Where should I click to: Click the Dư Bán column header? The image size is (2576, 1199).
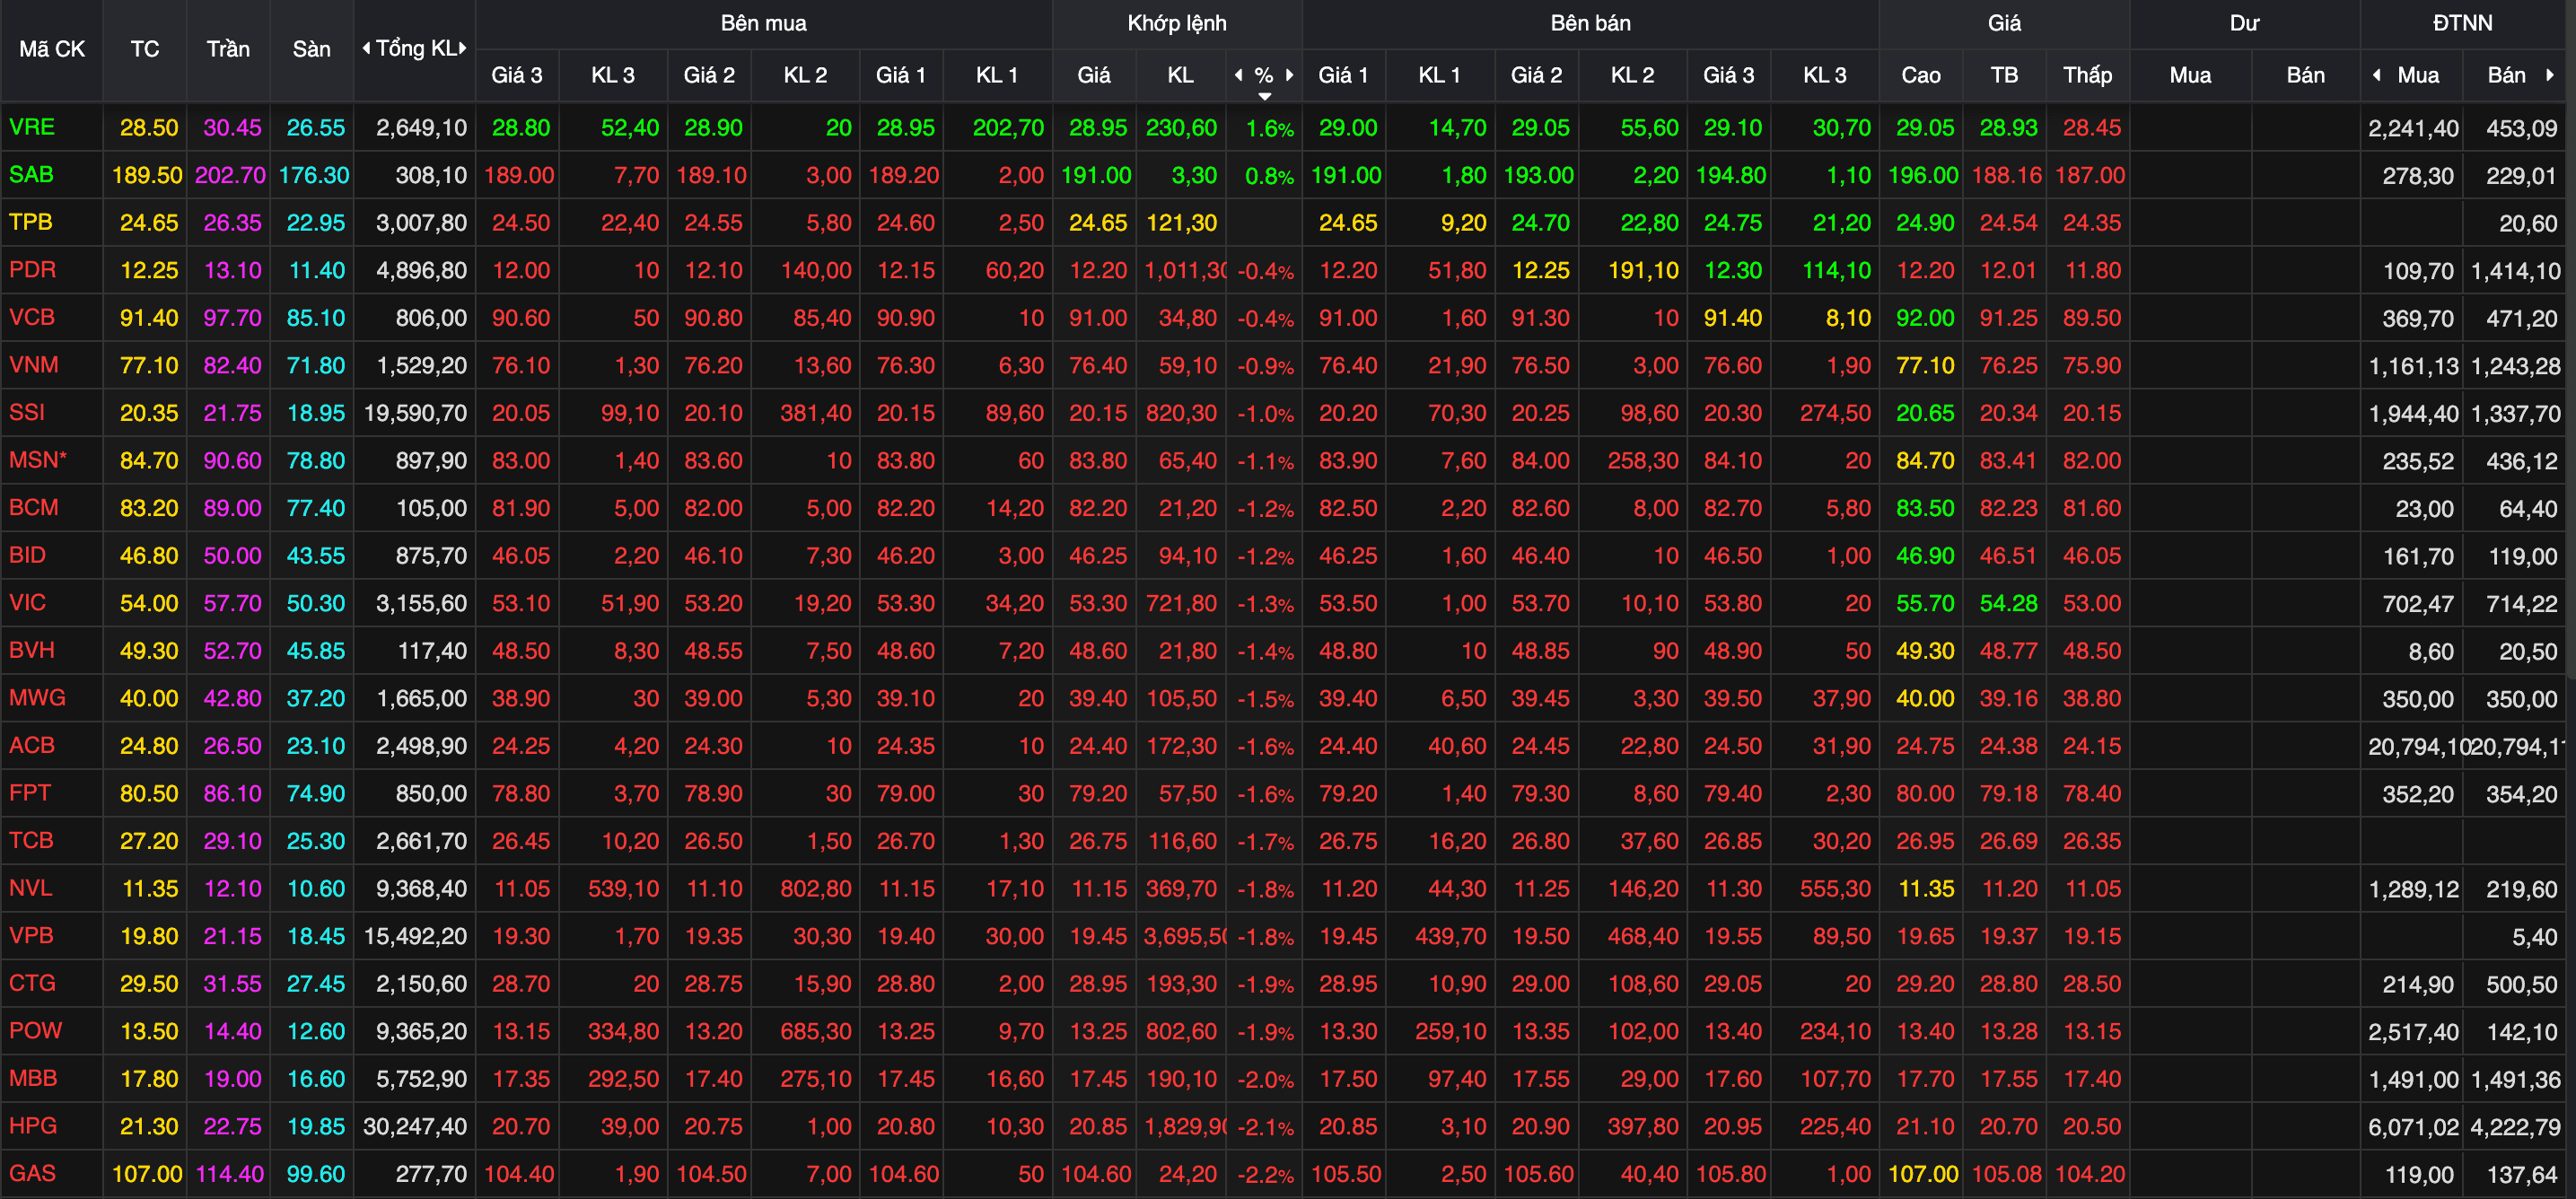point(2306,75)
